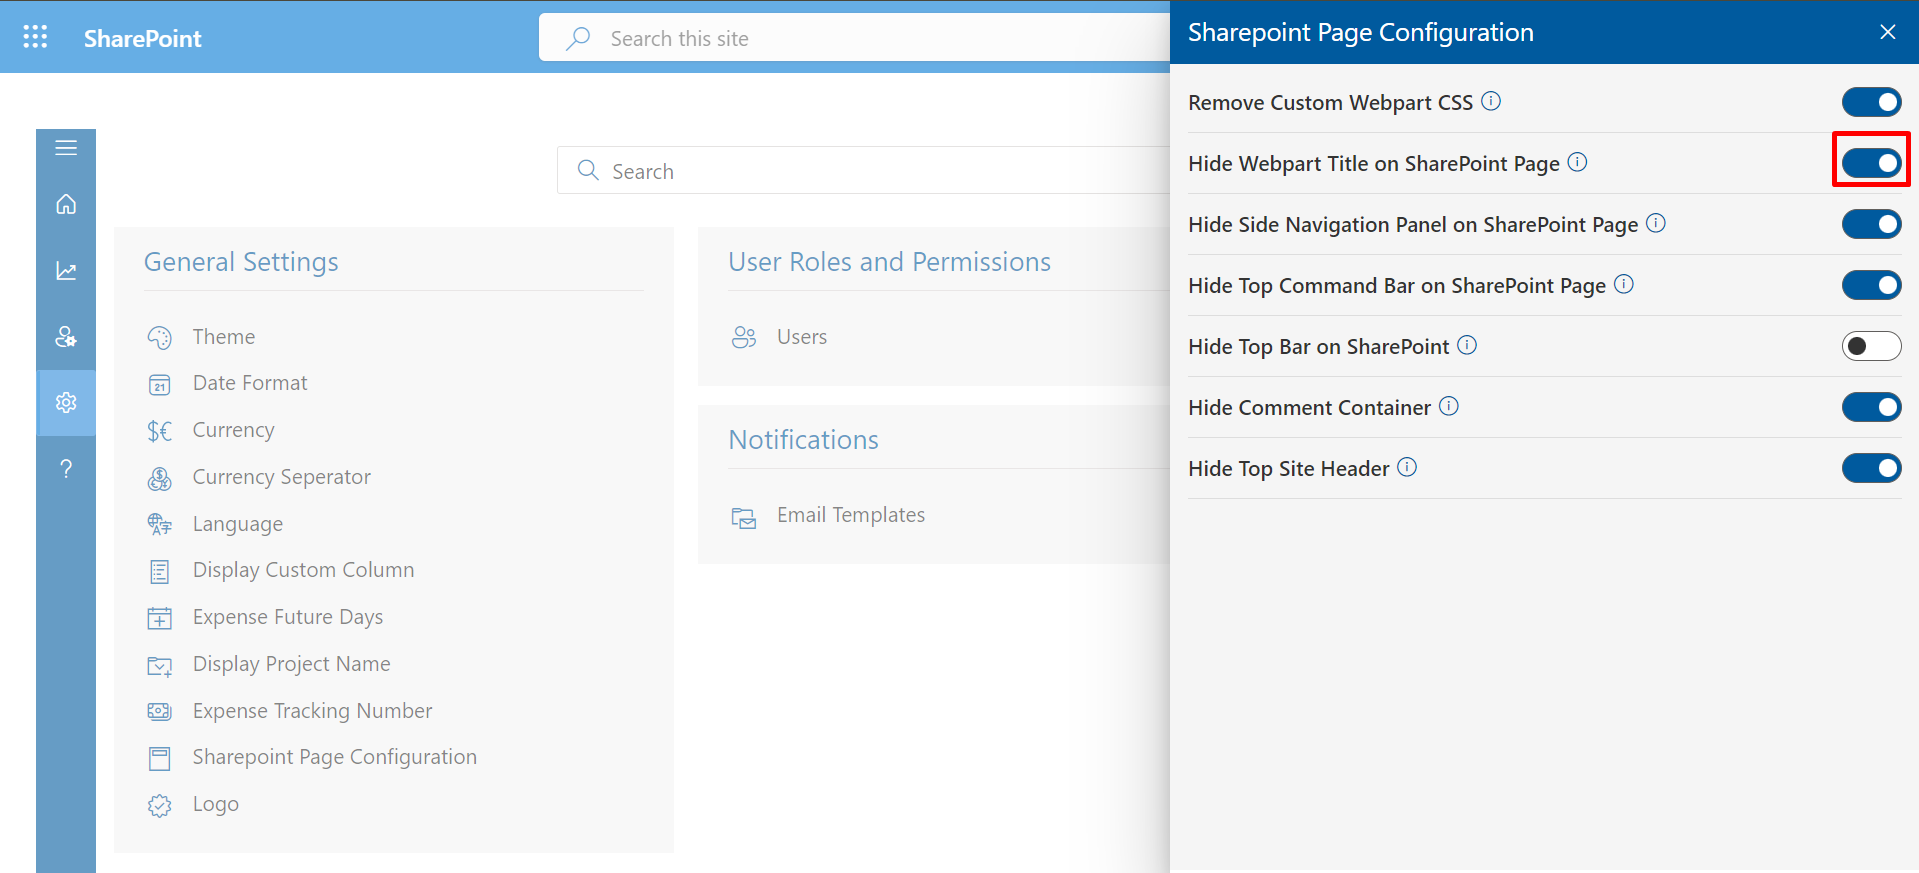Open Logo settings
This screenshot has height=873, width=1919.
coord(215,804)
